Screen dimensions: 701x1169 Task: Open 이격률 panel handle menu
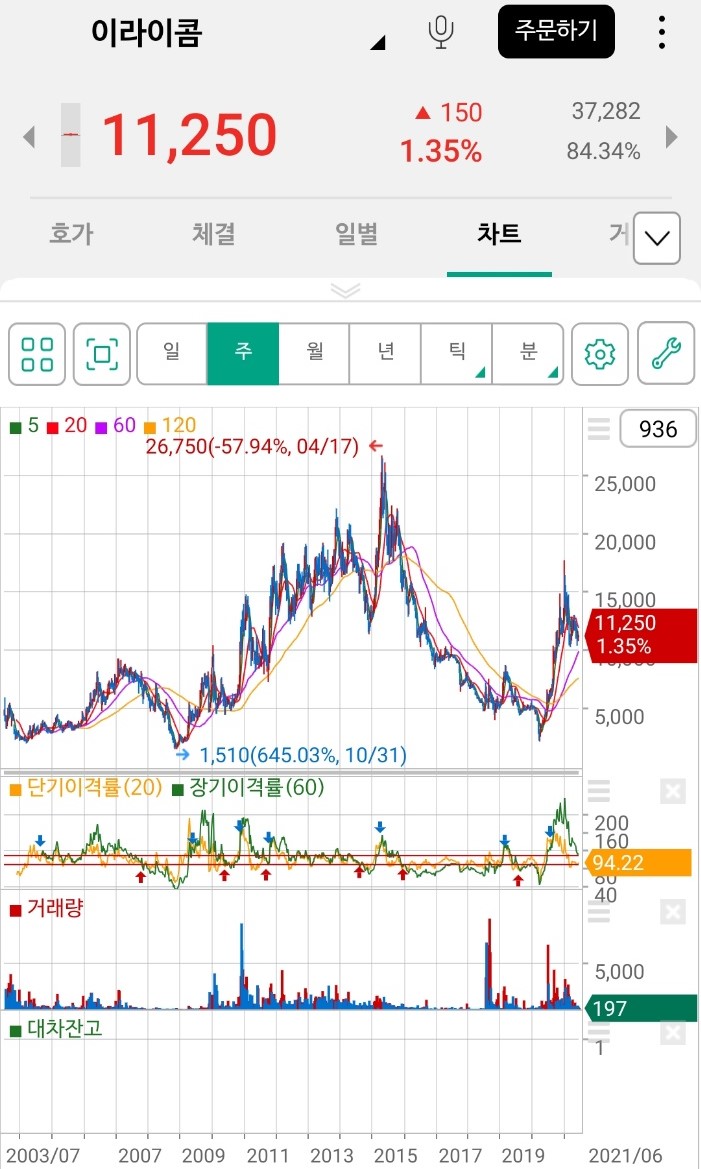[599, 790]
